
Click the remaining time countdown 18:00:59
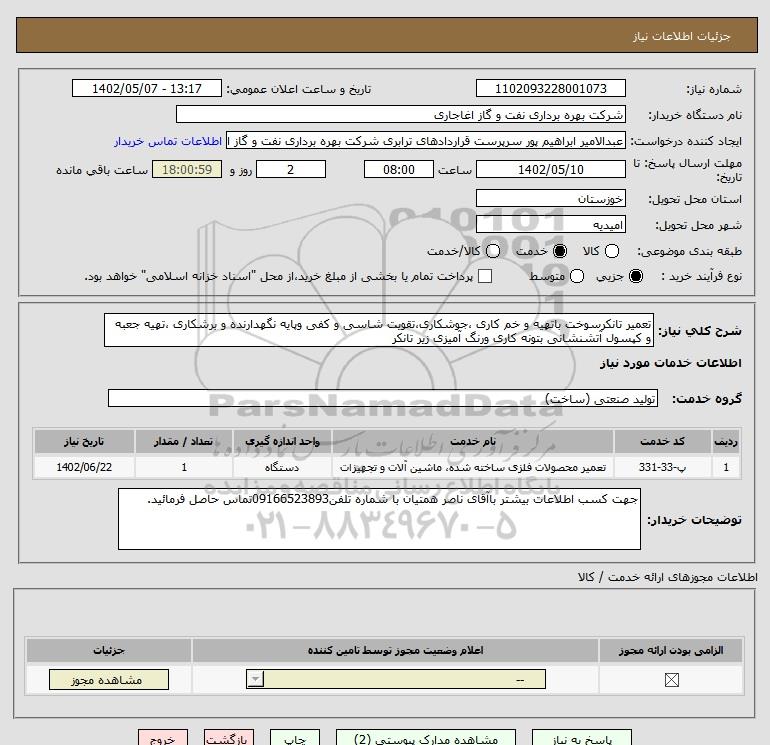(x=187, y=170)
